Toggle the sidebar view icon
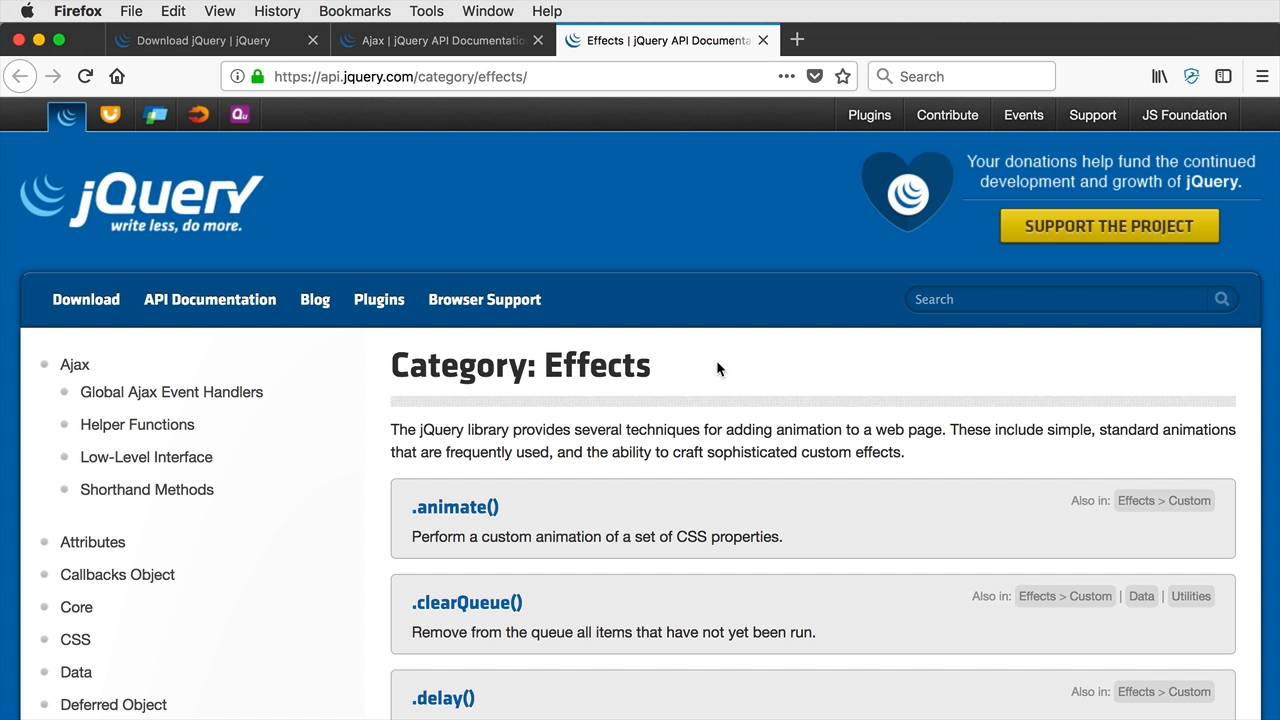 (1223, 76)
